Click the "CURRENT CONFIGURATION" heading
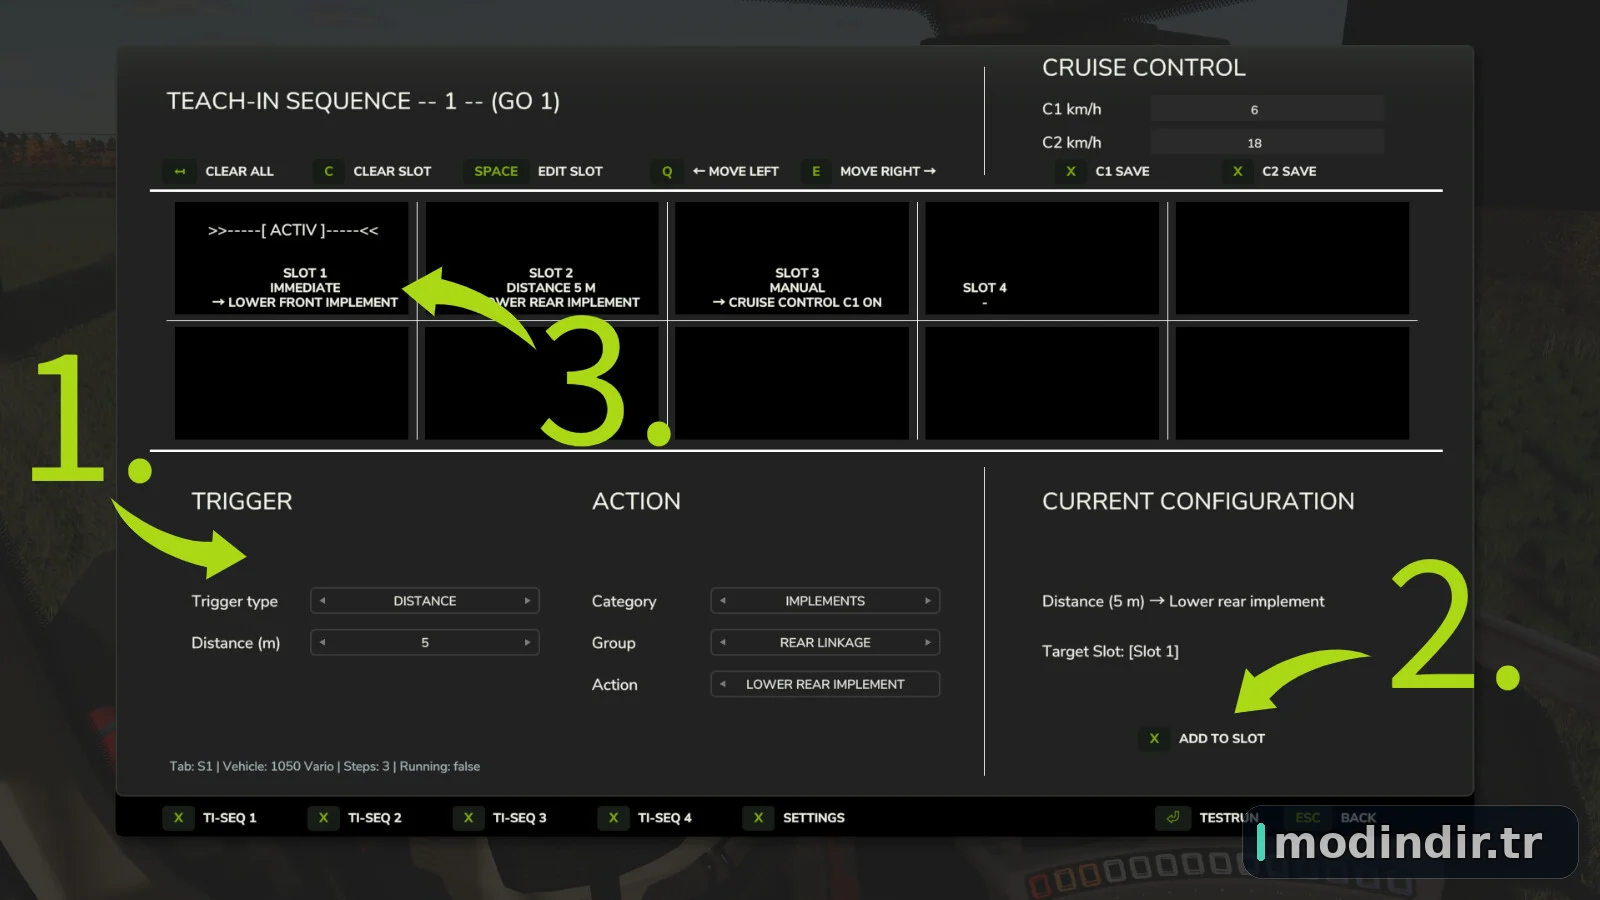The image size is (1600, 900). coord(1198,501)
